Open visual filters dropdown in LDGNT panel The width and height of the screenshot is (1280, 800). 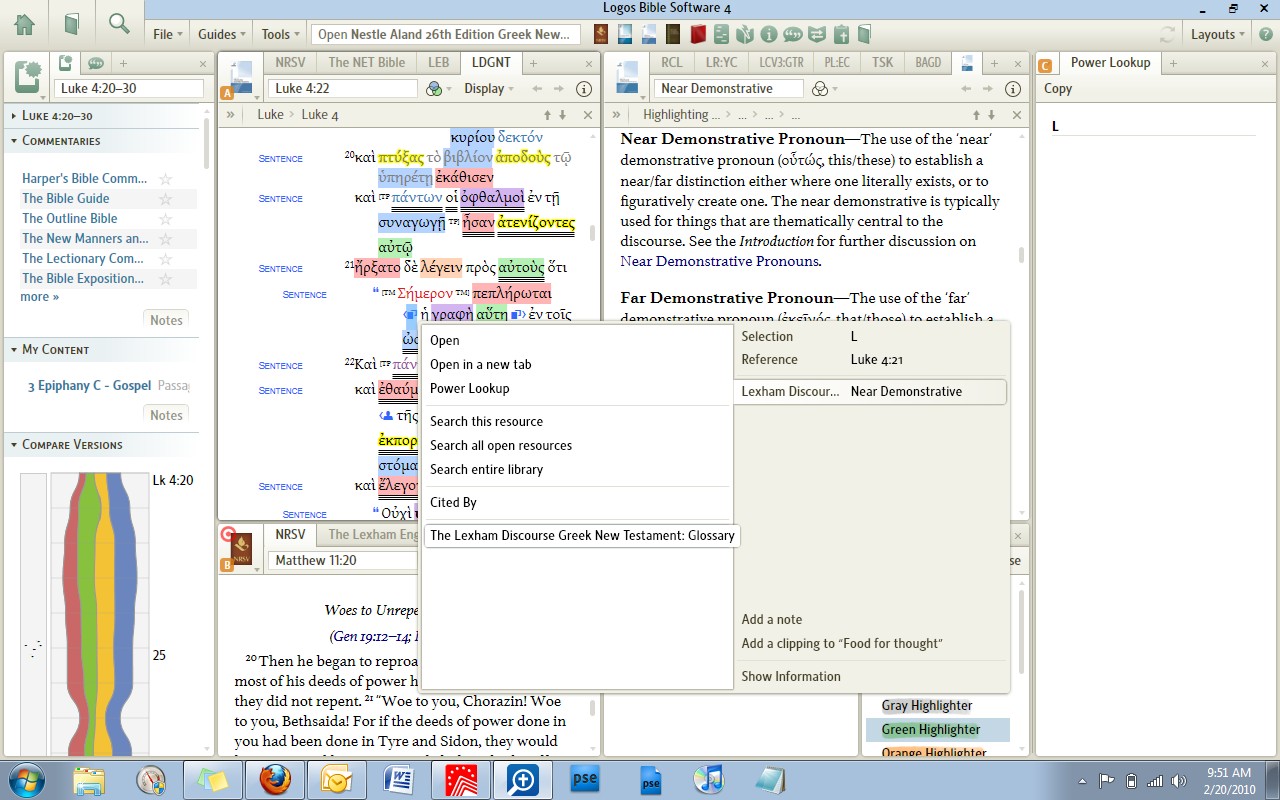(x=437, y=88)
